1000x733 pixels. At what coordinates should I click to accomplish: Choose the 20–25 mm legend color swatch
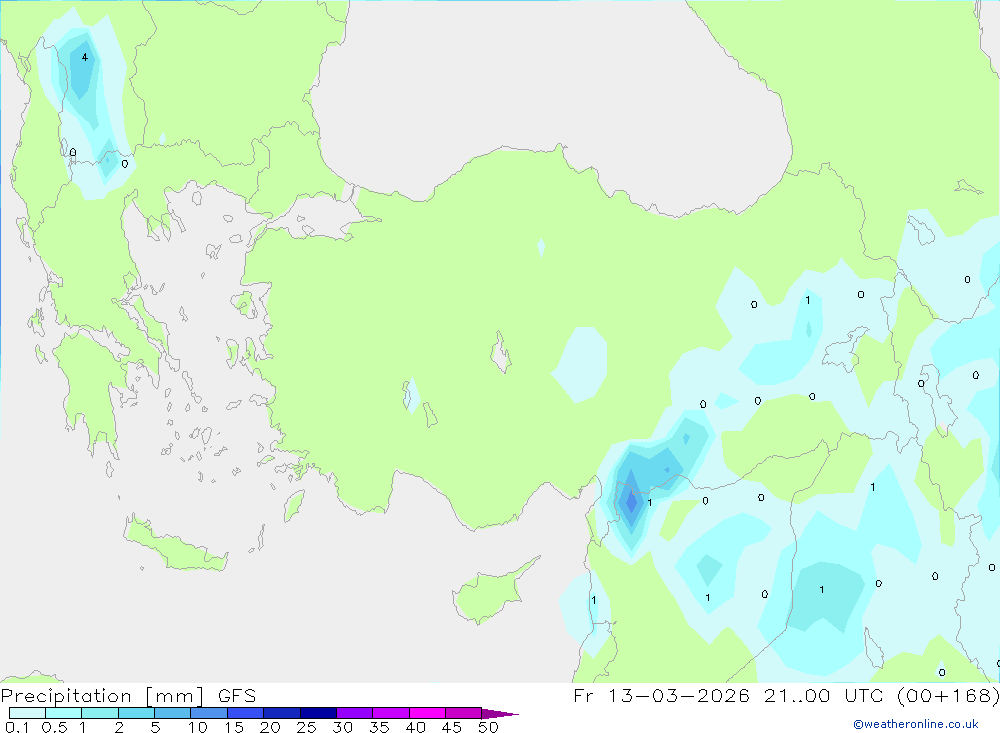(282, 713)
